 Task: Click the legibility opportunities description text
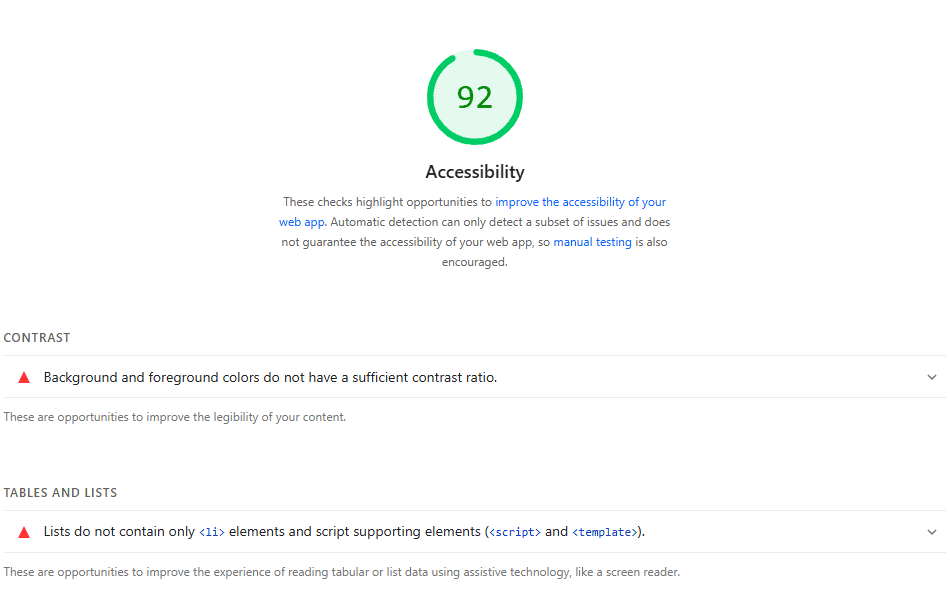click(x=175, y=417)
